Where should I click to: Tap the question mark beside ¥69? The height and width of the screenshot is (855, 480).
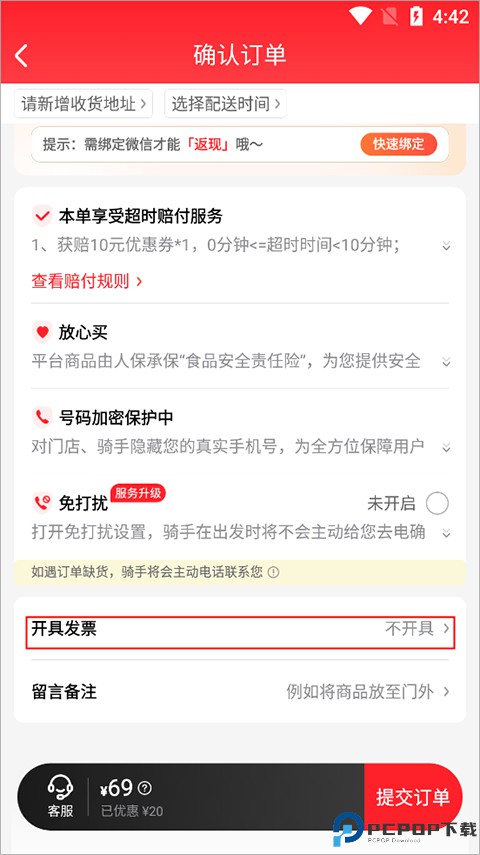pyautogui.click(x=145, y=788)
